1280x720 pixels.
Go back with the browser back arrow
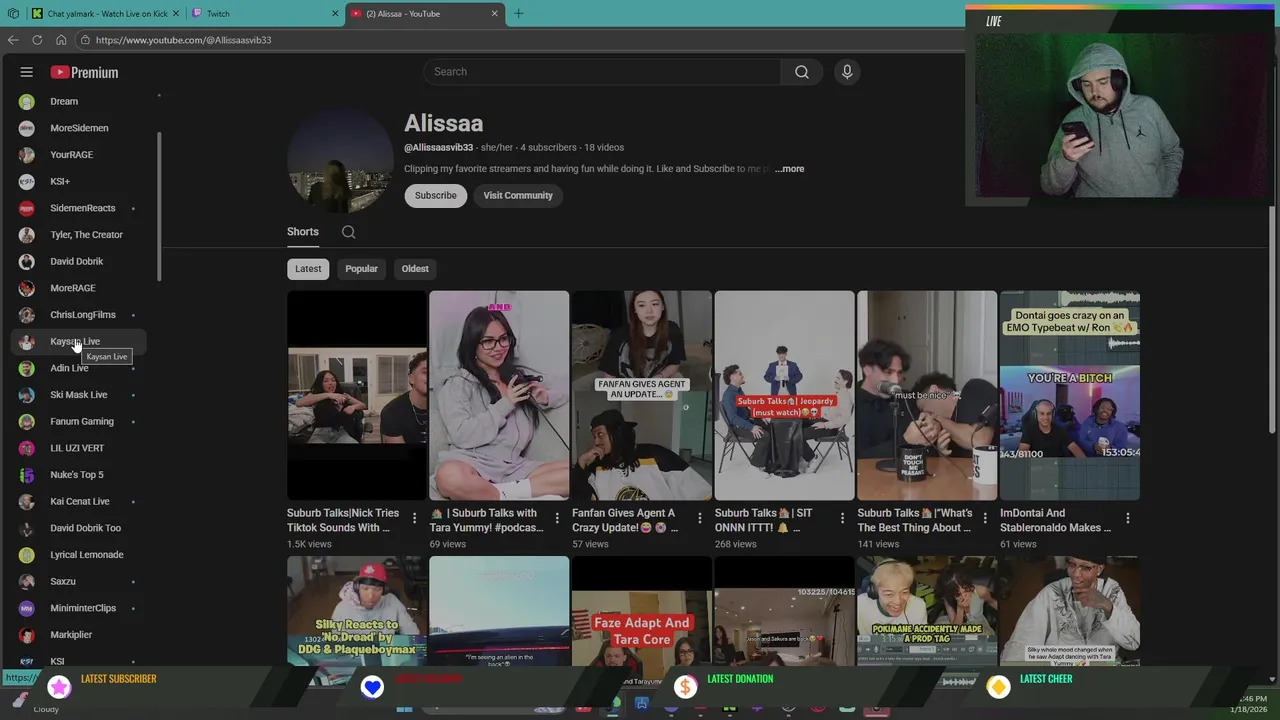(x=13, y=40)
